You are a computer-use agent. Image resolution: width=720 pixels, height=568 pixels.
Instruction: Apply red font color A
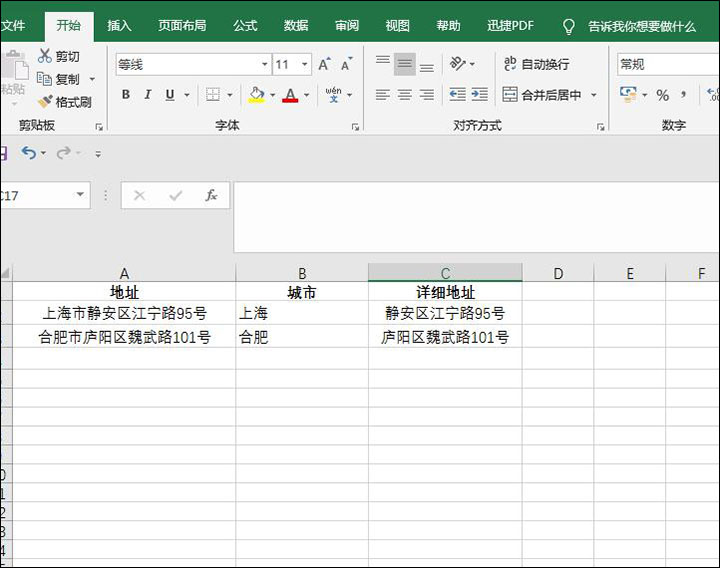pyautogui.click(x=290, y=95)
